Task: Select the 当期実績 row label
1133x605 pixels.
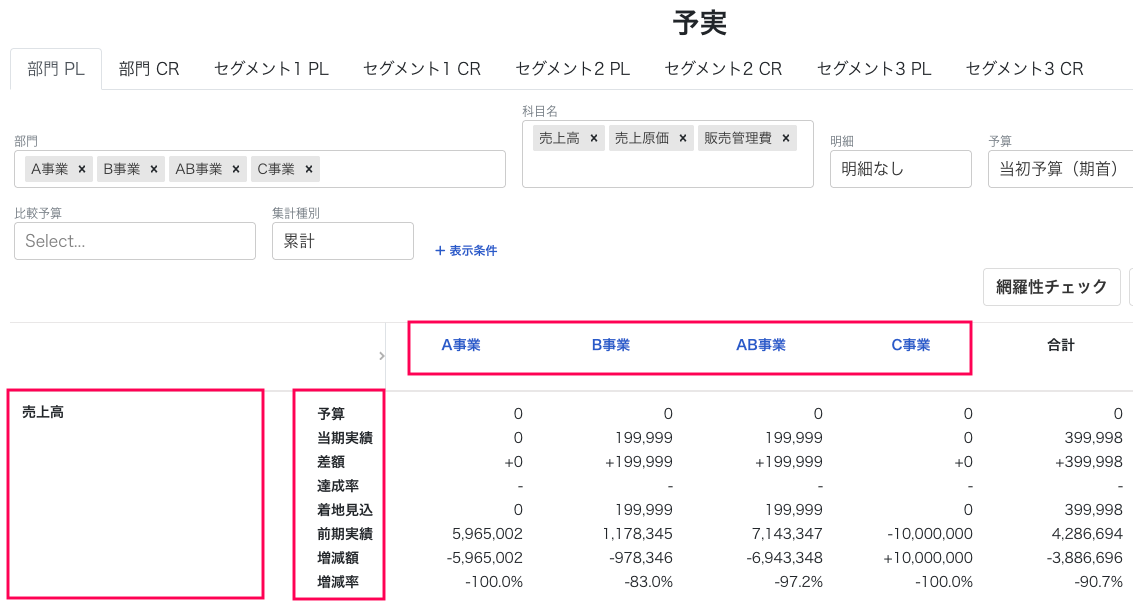Action: pos(345,438)
